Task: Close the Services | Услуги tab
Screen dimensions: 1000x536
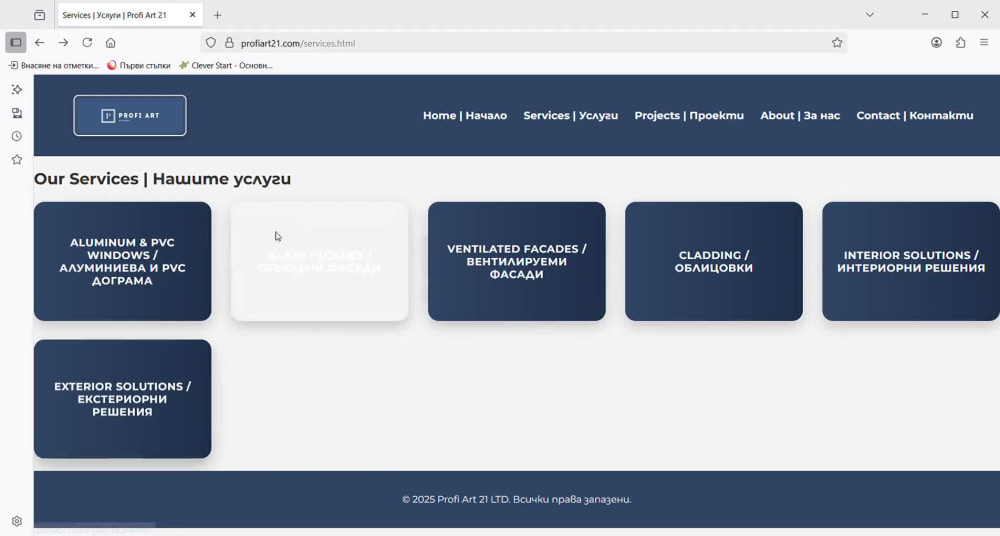Action: [x=193, y=15]
